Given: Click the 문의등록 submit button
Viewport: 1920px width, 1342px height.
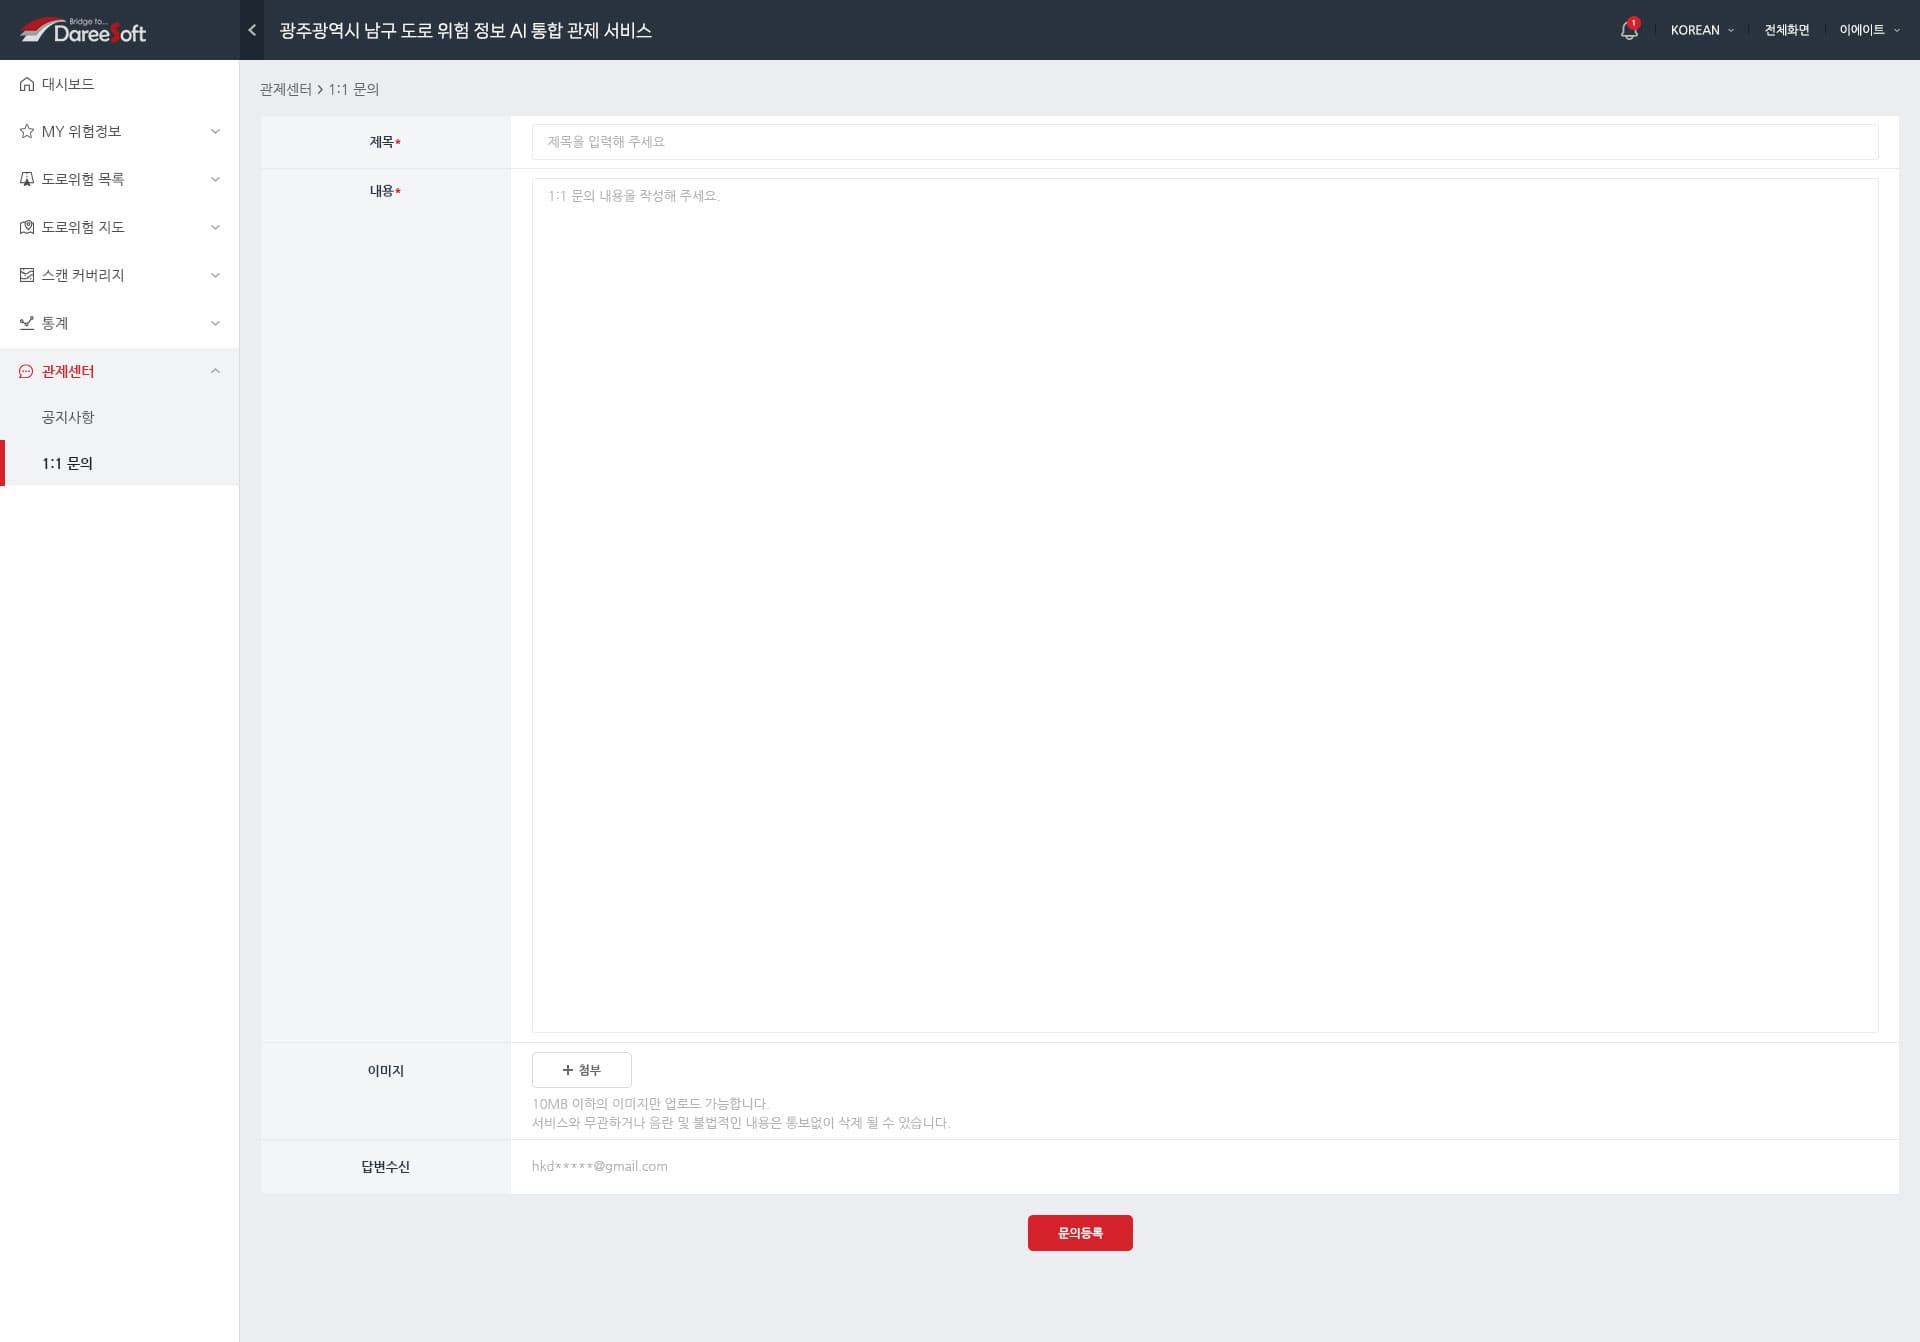Looking at the screenshot, I should [1079, 1233].
